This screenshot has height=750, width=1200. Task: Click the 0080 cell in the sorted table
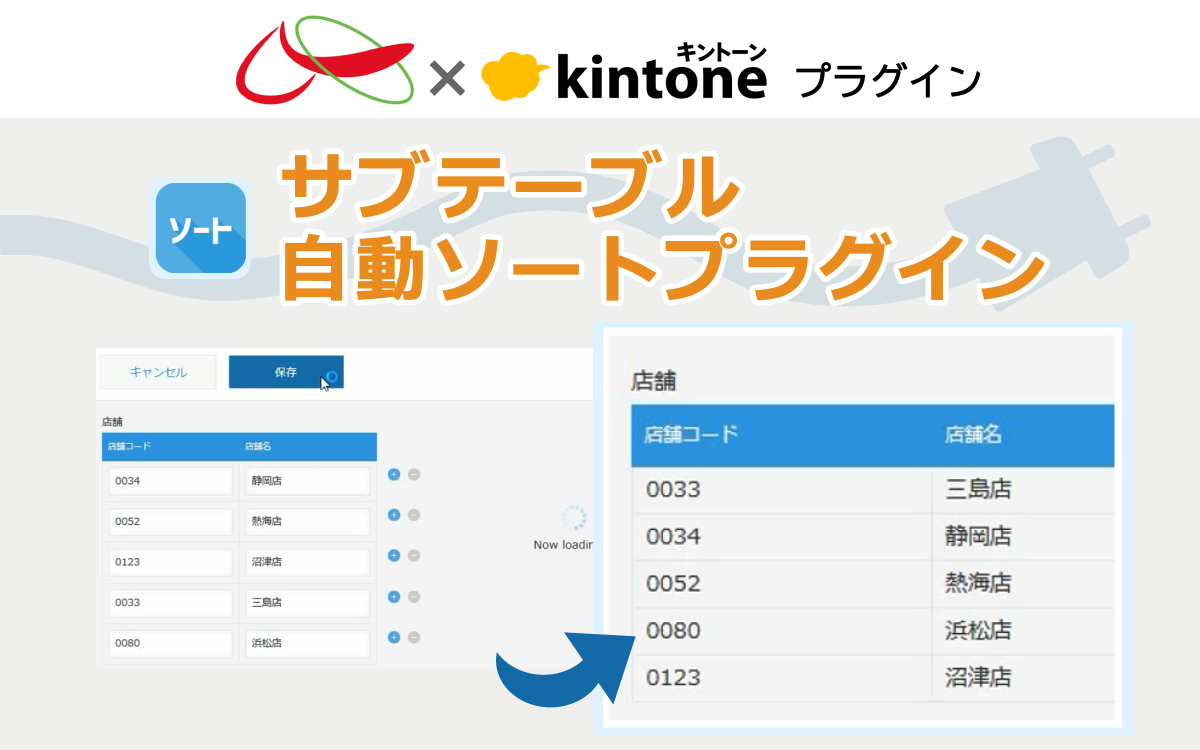[782, 631]
